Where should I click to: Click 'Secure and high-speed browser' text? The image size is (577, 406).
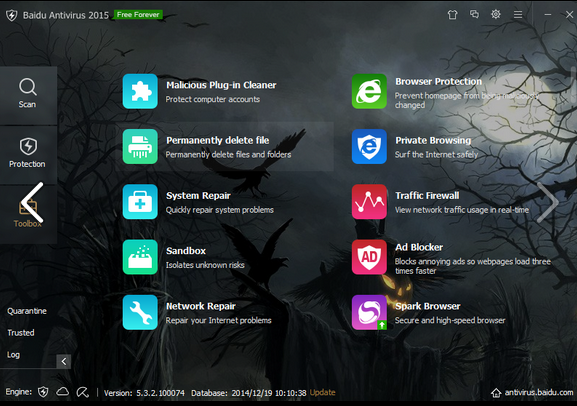tap(450, 320)
